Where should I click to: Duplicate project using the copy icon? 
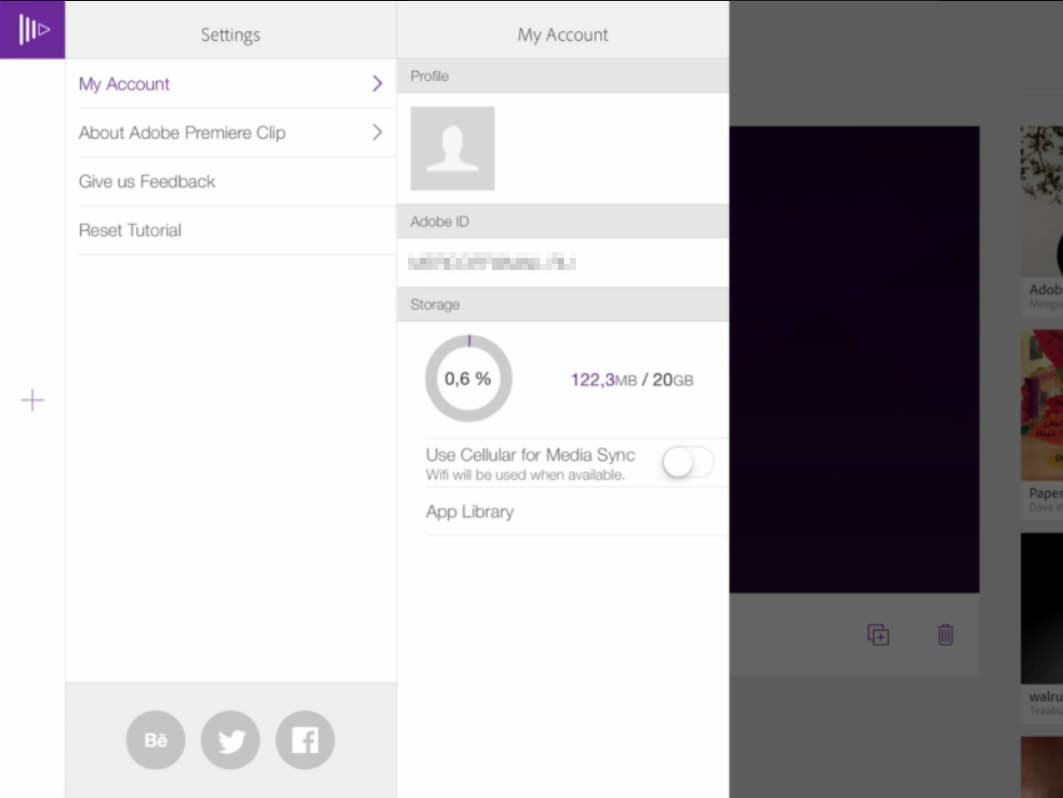point(878,635)
